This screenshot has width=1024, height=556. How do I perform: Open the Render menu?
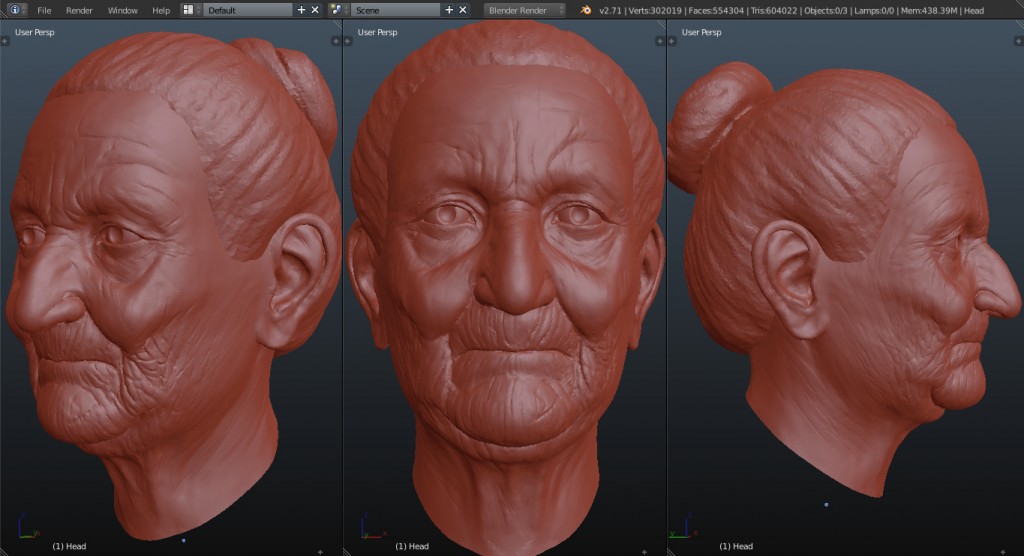[x=79, y=10]
